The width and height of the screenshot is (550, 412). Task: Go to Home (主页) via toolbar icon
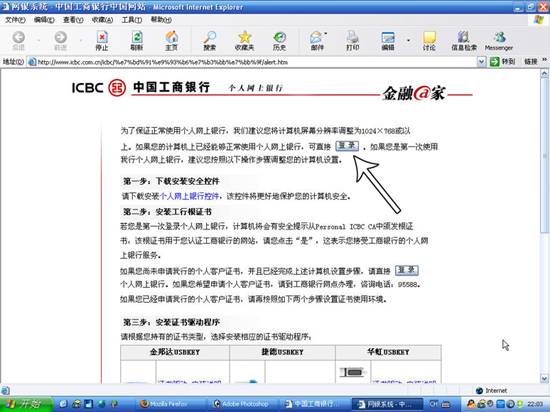coord(171,41)
